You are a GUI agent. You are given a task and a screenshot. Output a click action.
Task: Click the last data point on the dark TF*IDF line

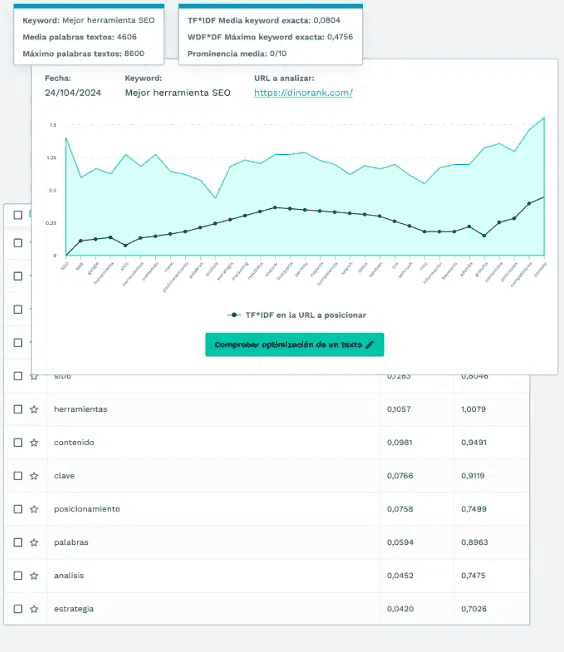544,197
